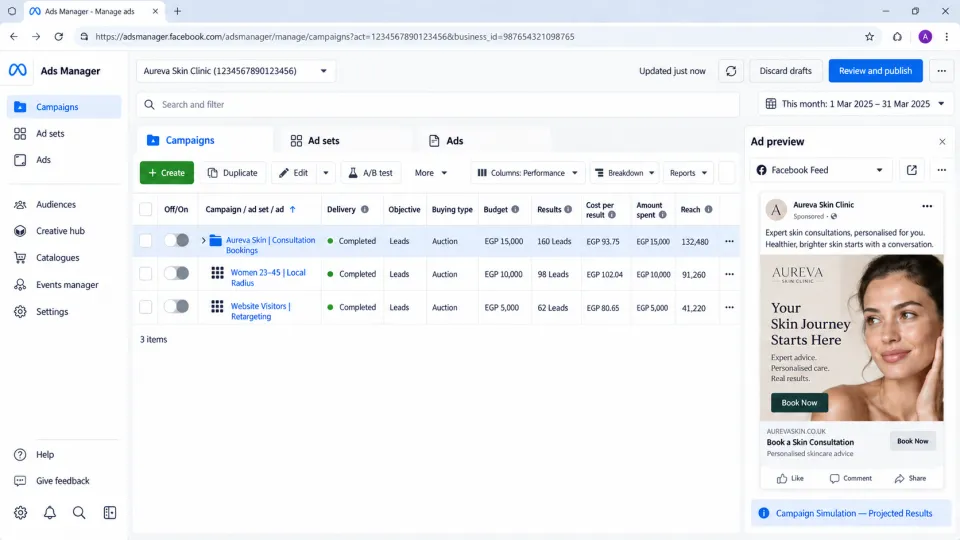The width and height of the screenshot is (960, 540).
Task: Toggle sidebar collapse panel icon
Action: (110, 512)
